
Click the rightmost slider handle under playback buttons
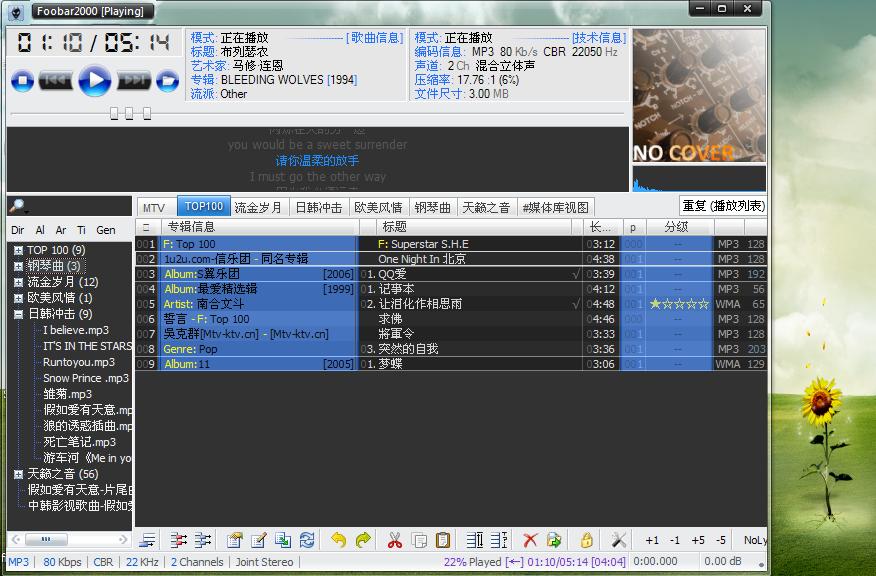[x=147, y=113]
